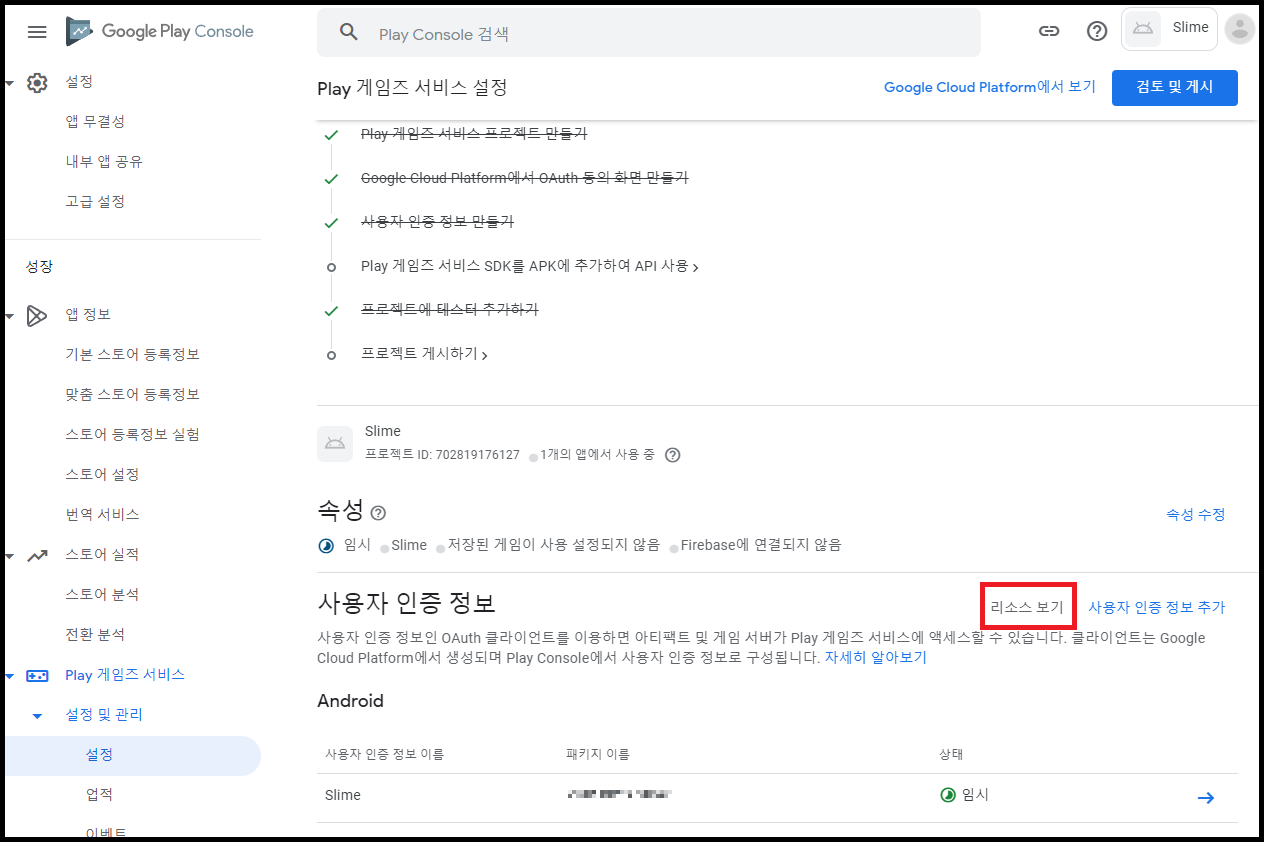Open 번역 서비스 in sidebar
Screen dimensions: 1264x842
pyautogui.click(x=102, y=514)
